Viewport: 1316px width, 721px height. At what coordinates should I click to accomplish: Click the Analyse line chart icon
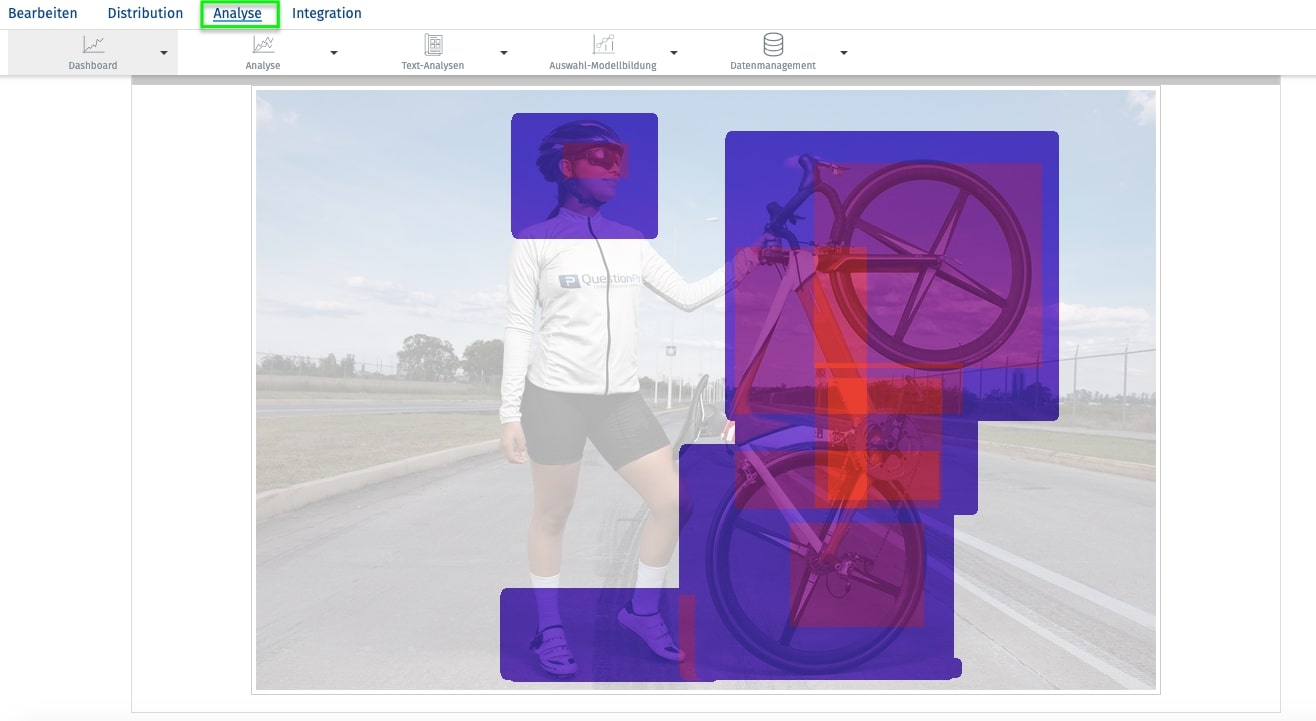[263, 45]
